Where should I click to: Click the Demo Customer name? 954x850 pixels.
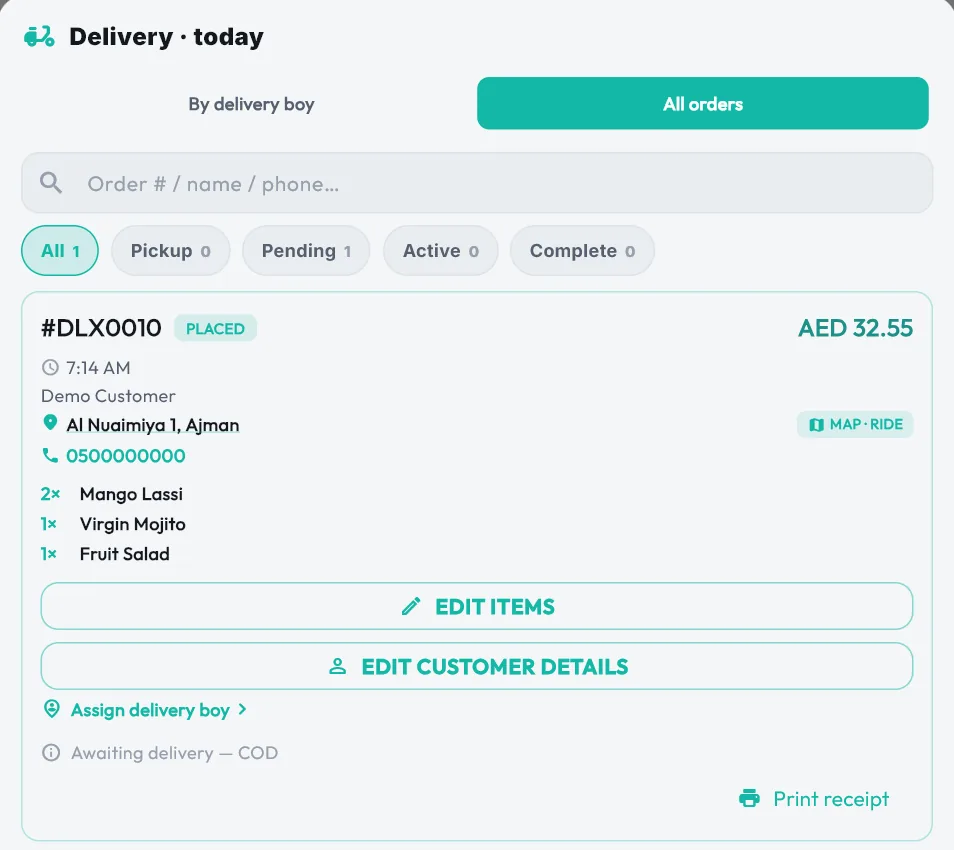(x=108, y=396)
